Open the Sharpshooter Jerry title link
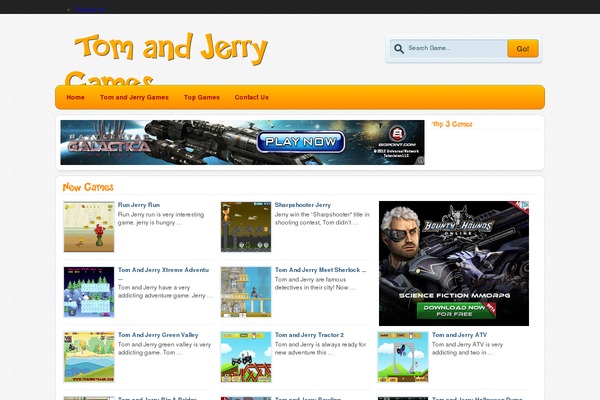Image resolution: width=600 pixels, height=400 pixels. tap(303, 205)
